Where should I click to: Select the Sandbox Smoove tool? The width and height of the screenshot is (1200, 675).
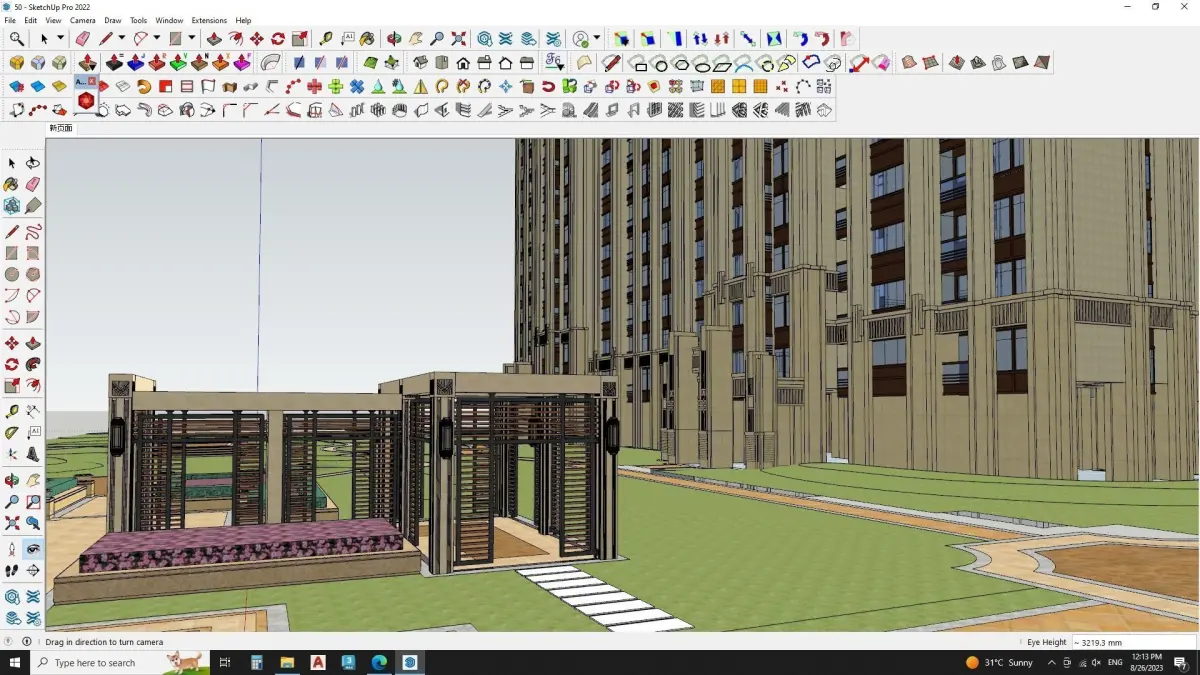(x=957, y=62)
